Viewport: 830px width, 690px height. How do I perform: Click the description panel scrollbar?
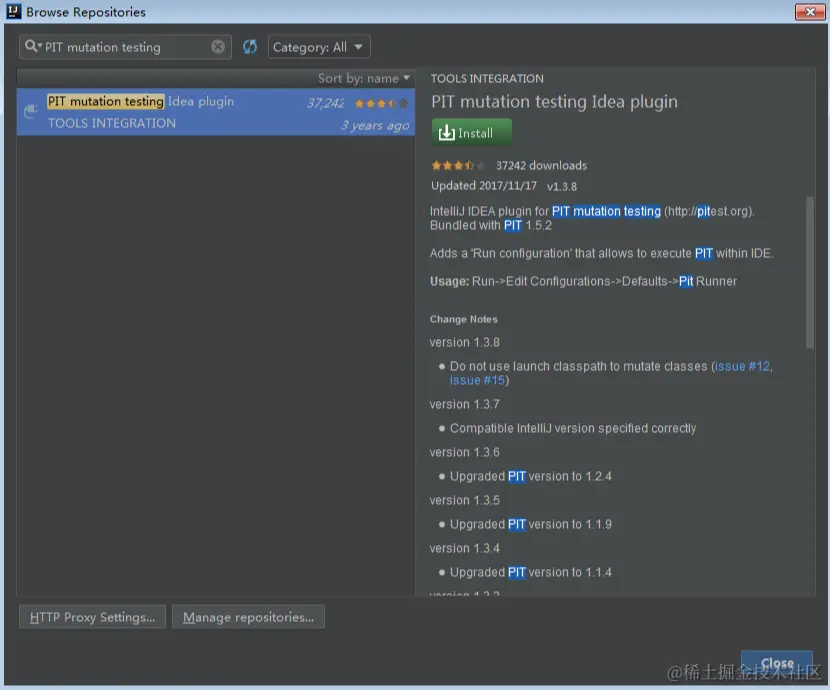coord(809,273)
